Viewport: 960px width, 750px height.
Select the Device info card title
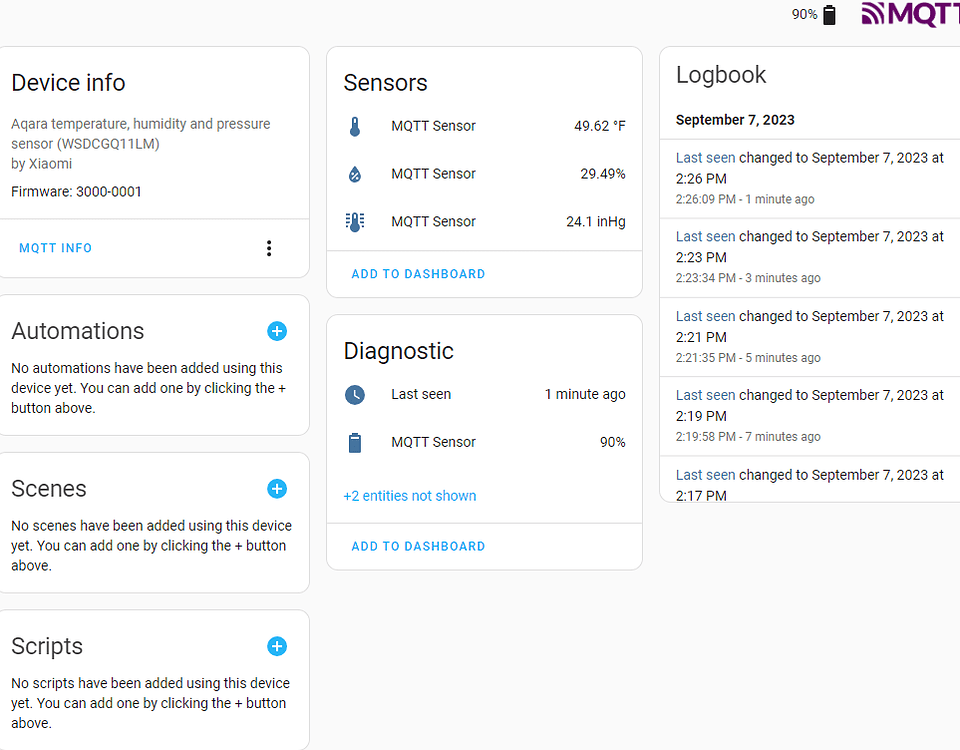(x=68, y=83)
